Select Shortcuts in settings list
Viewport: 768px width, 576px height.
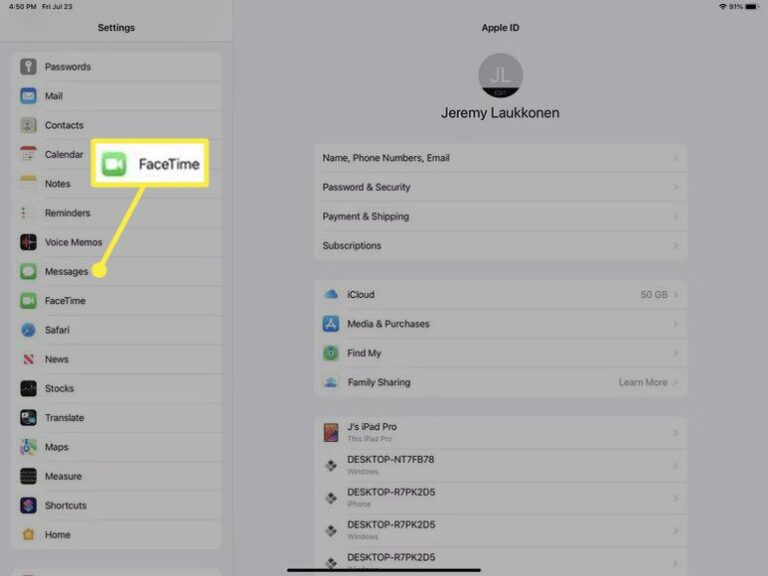(117, 505)
